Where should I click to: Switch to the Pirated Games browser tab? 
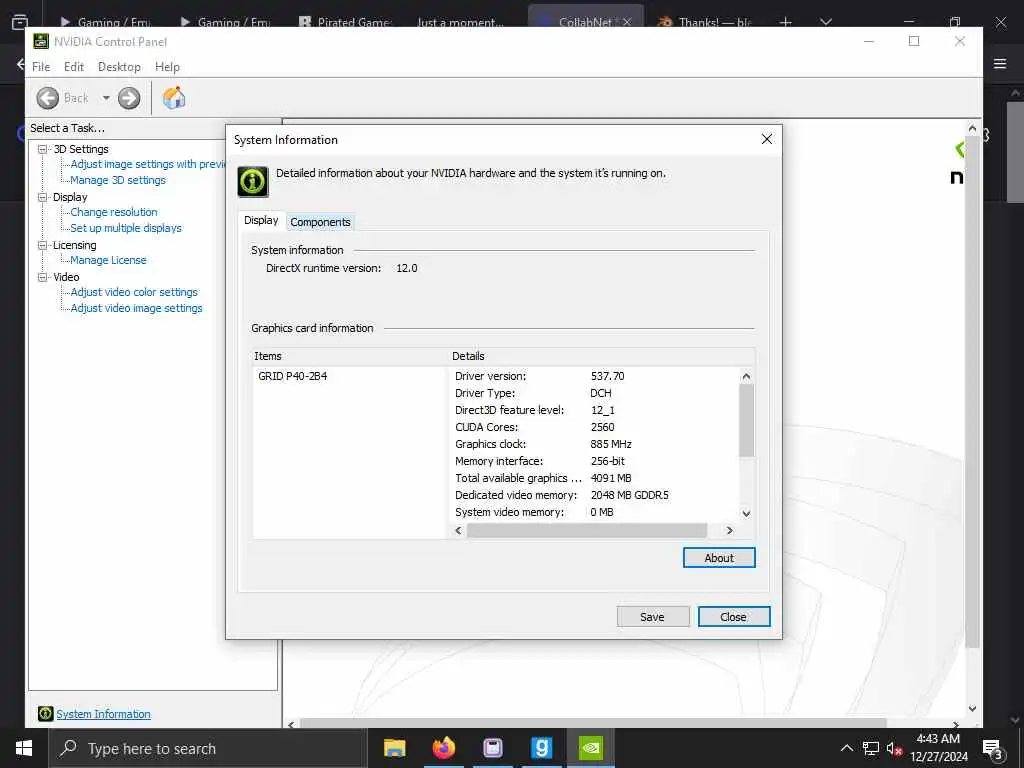[x=346, y=22]
